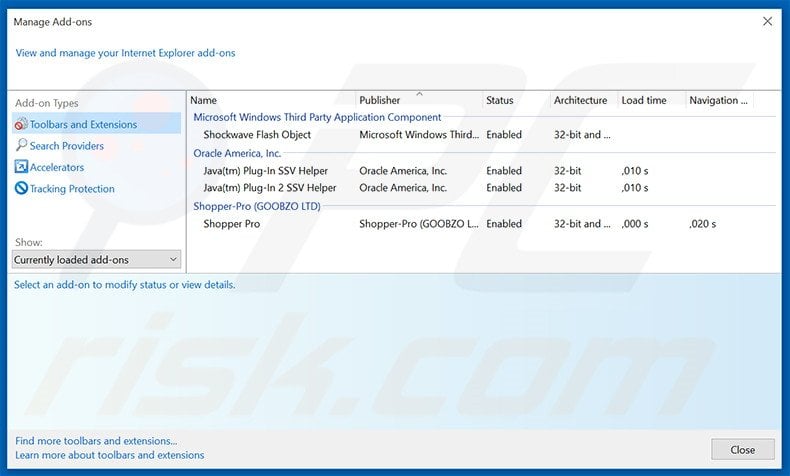
Task: Click the Accelerators icon
Action: point(21,167)
